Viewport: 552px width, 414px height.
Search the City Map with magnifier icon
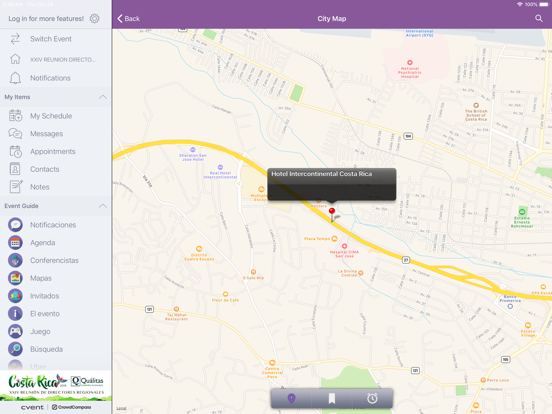click(539, 18)
